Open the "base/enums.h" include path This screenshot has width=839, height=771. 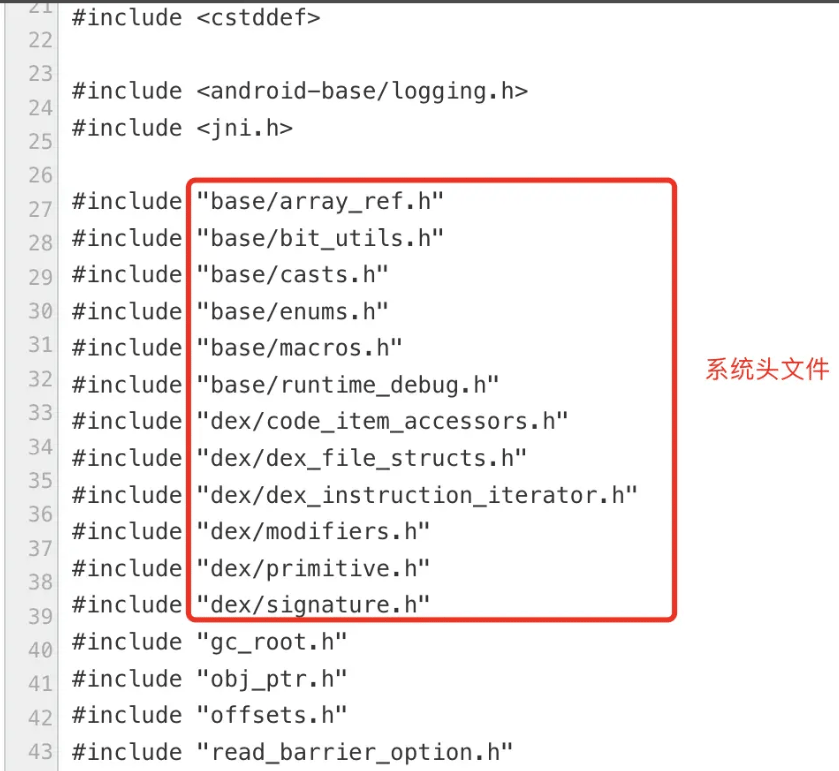click(x=292, y=311)
